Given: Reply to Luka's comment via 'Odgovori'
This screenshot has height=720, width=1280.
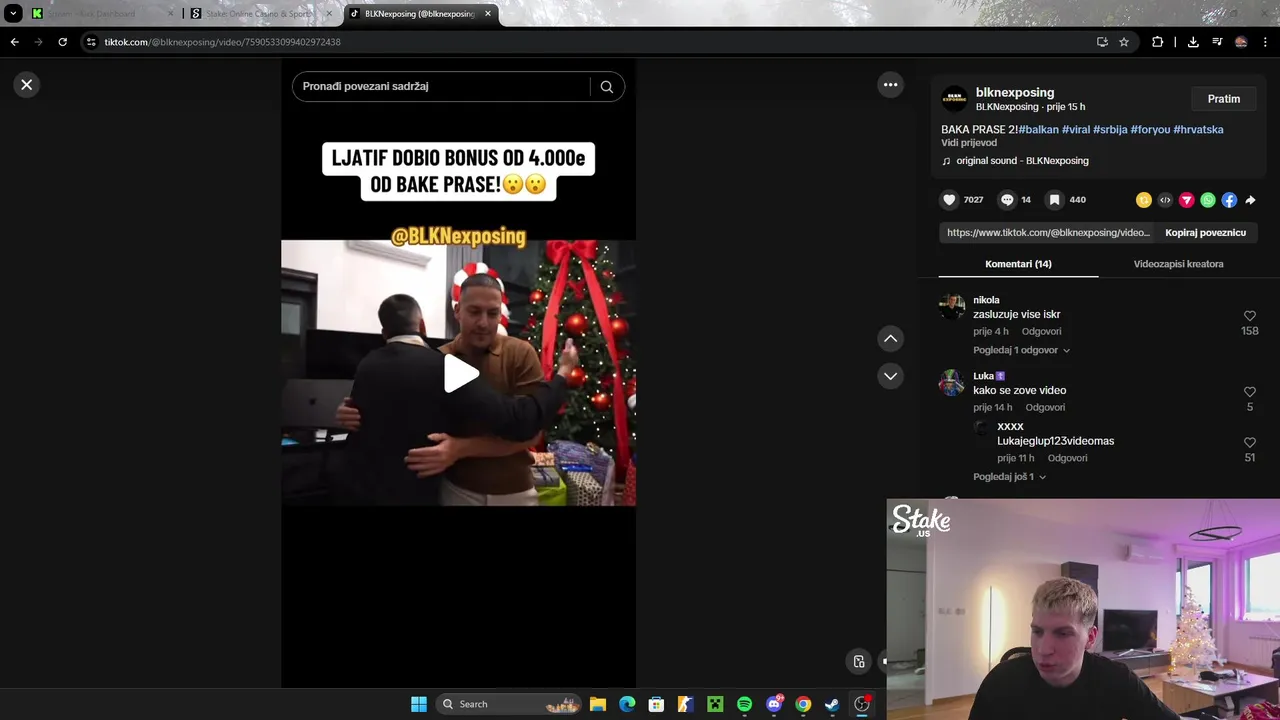Looking at the screenshot, I should click(1045, 407).
